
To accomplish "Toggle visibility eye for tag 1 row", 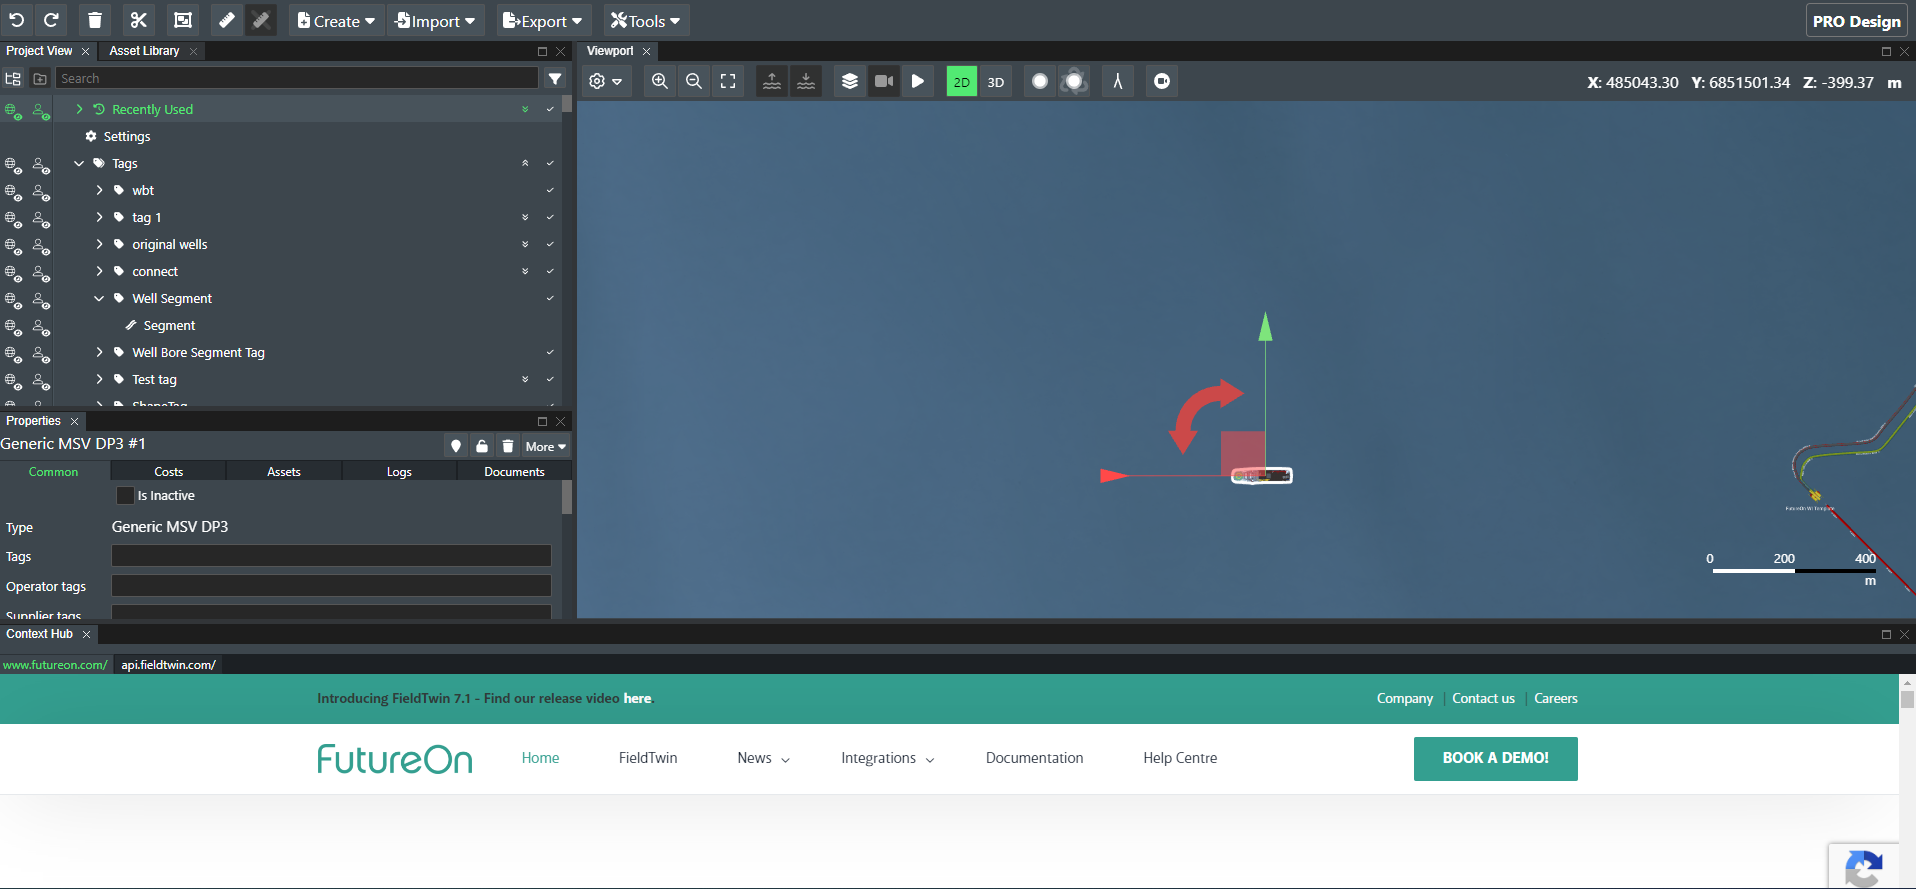I will tap(13, 218).
